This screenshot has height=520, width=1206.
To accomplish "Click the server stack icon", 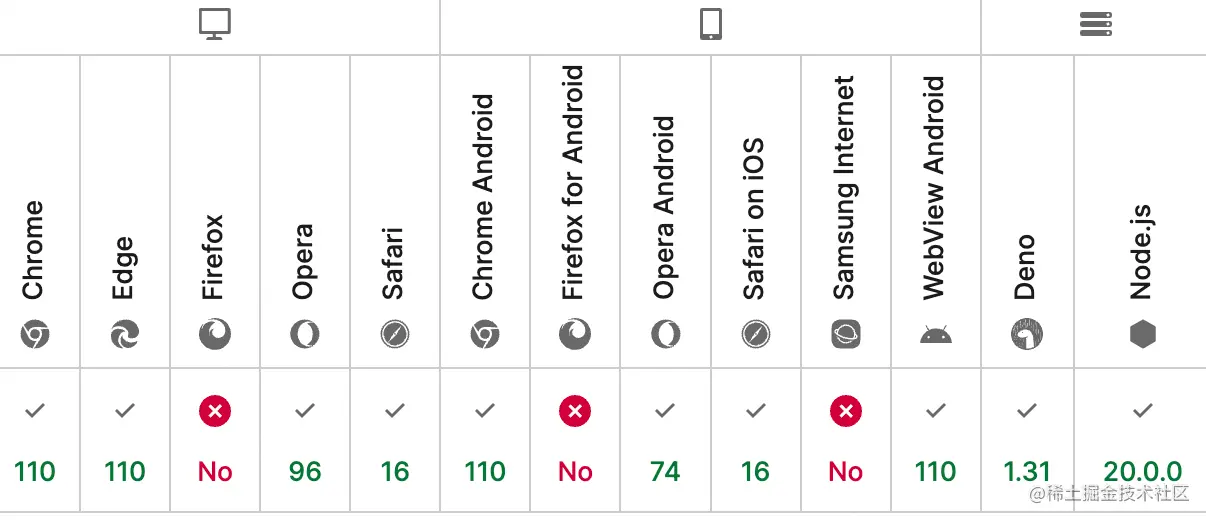I will pos(1096,25).
